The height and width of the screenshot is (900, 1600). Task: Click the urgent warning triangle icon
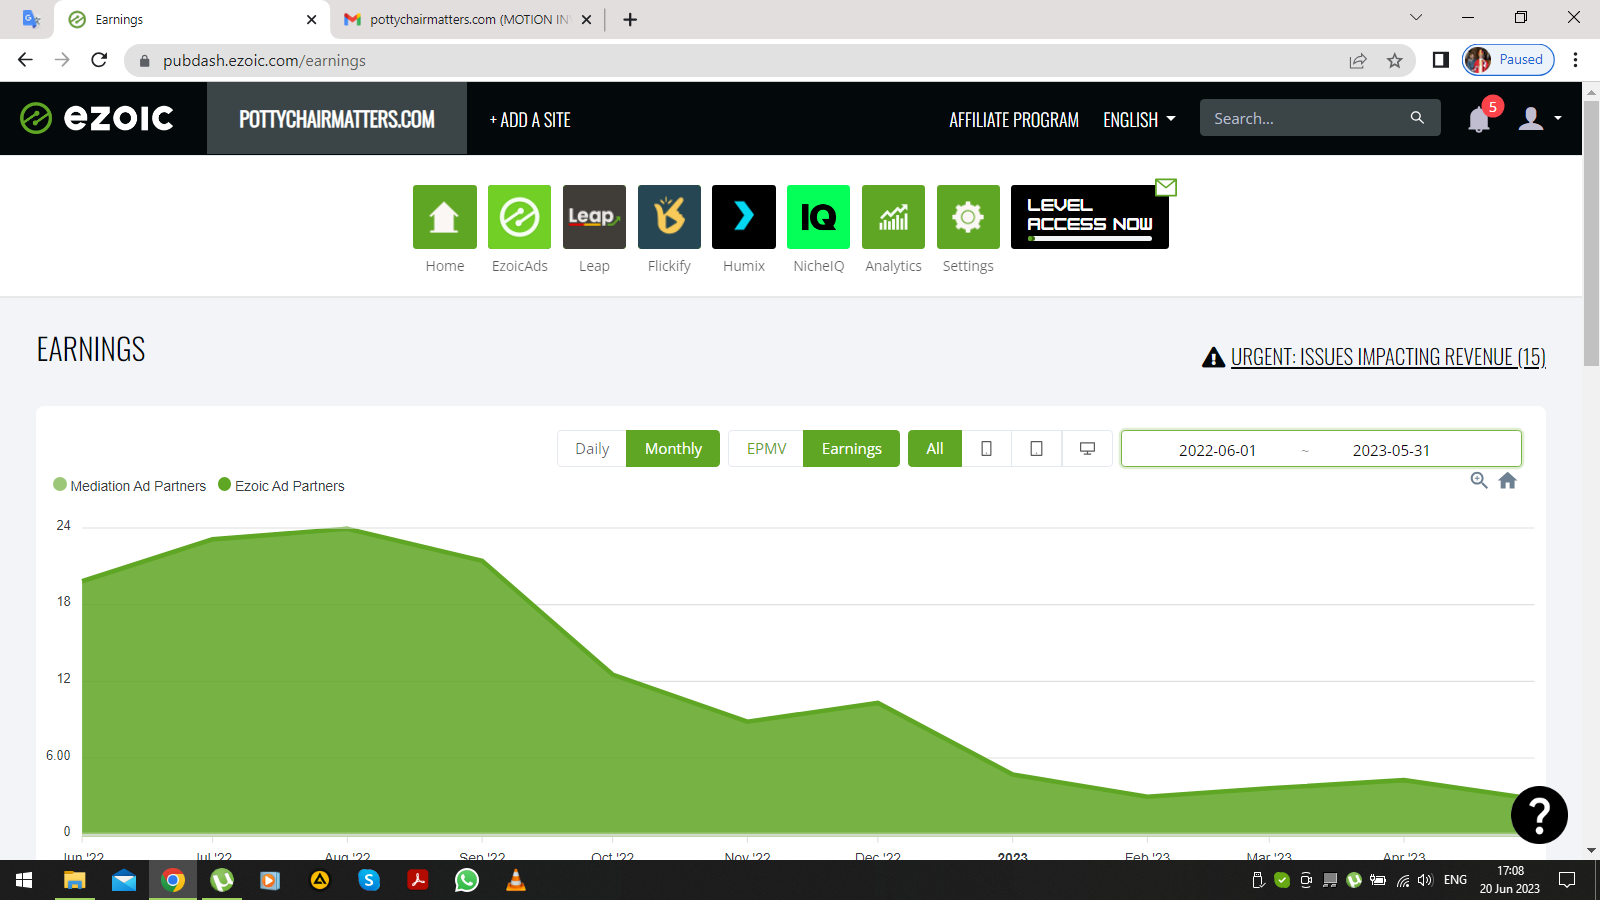pyautogui.click(x=1213, y=357)
